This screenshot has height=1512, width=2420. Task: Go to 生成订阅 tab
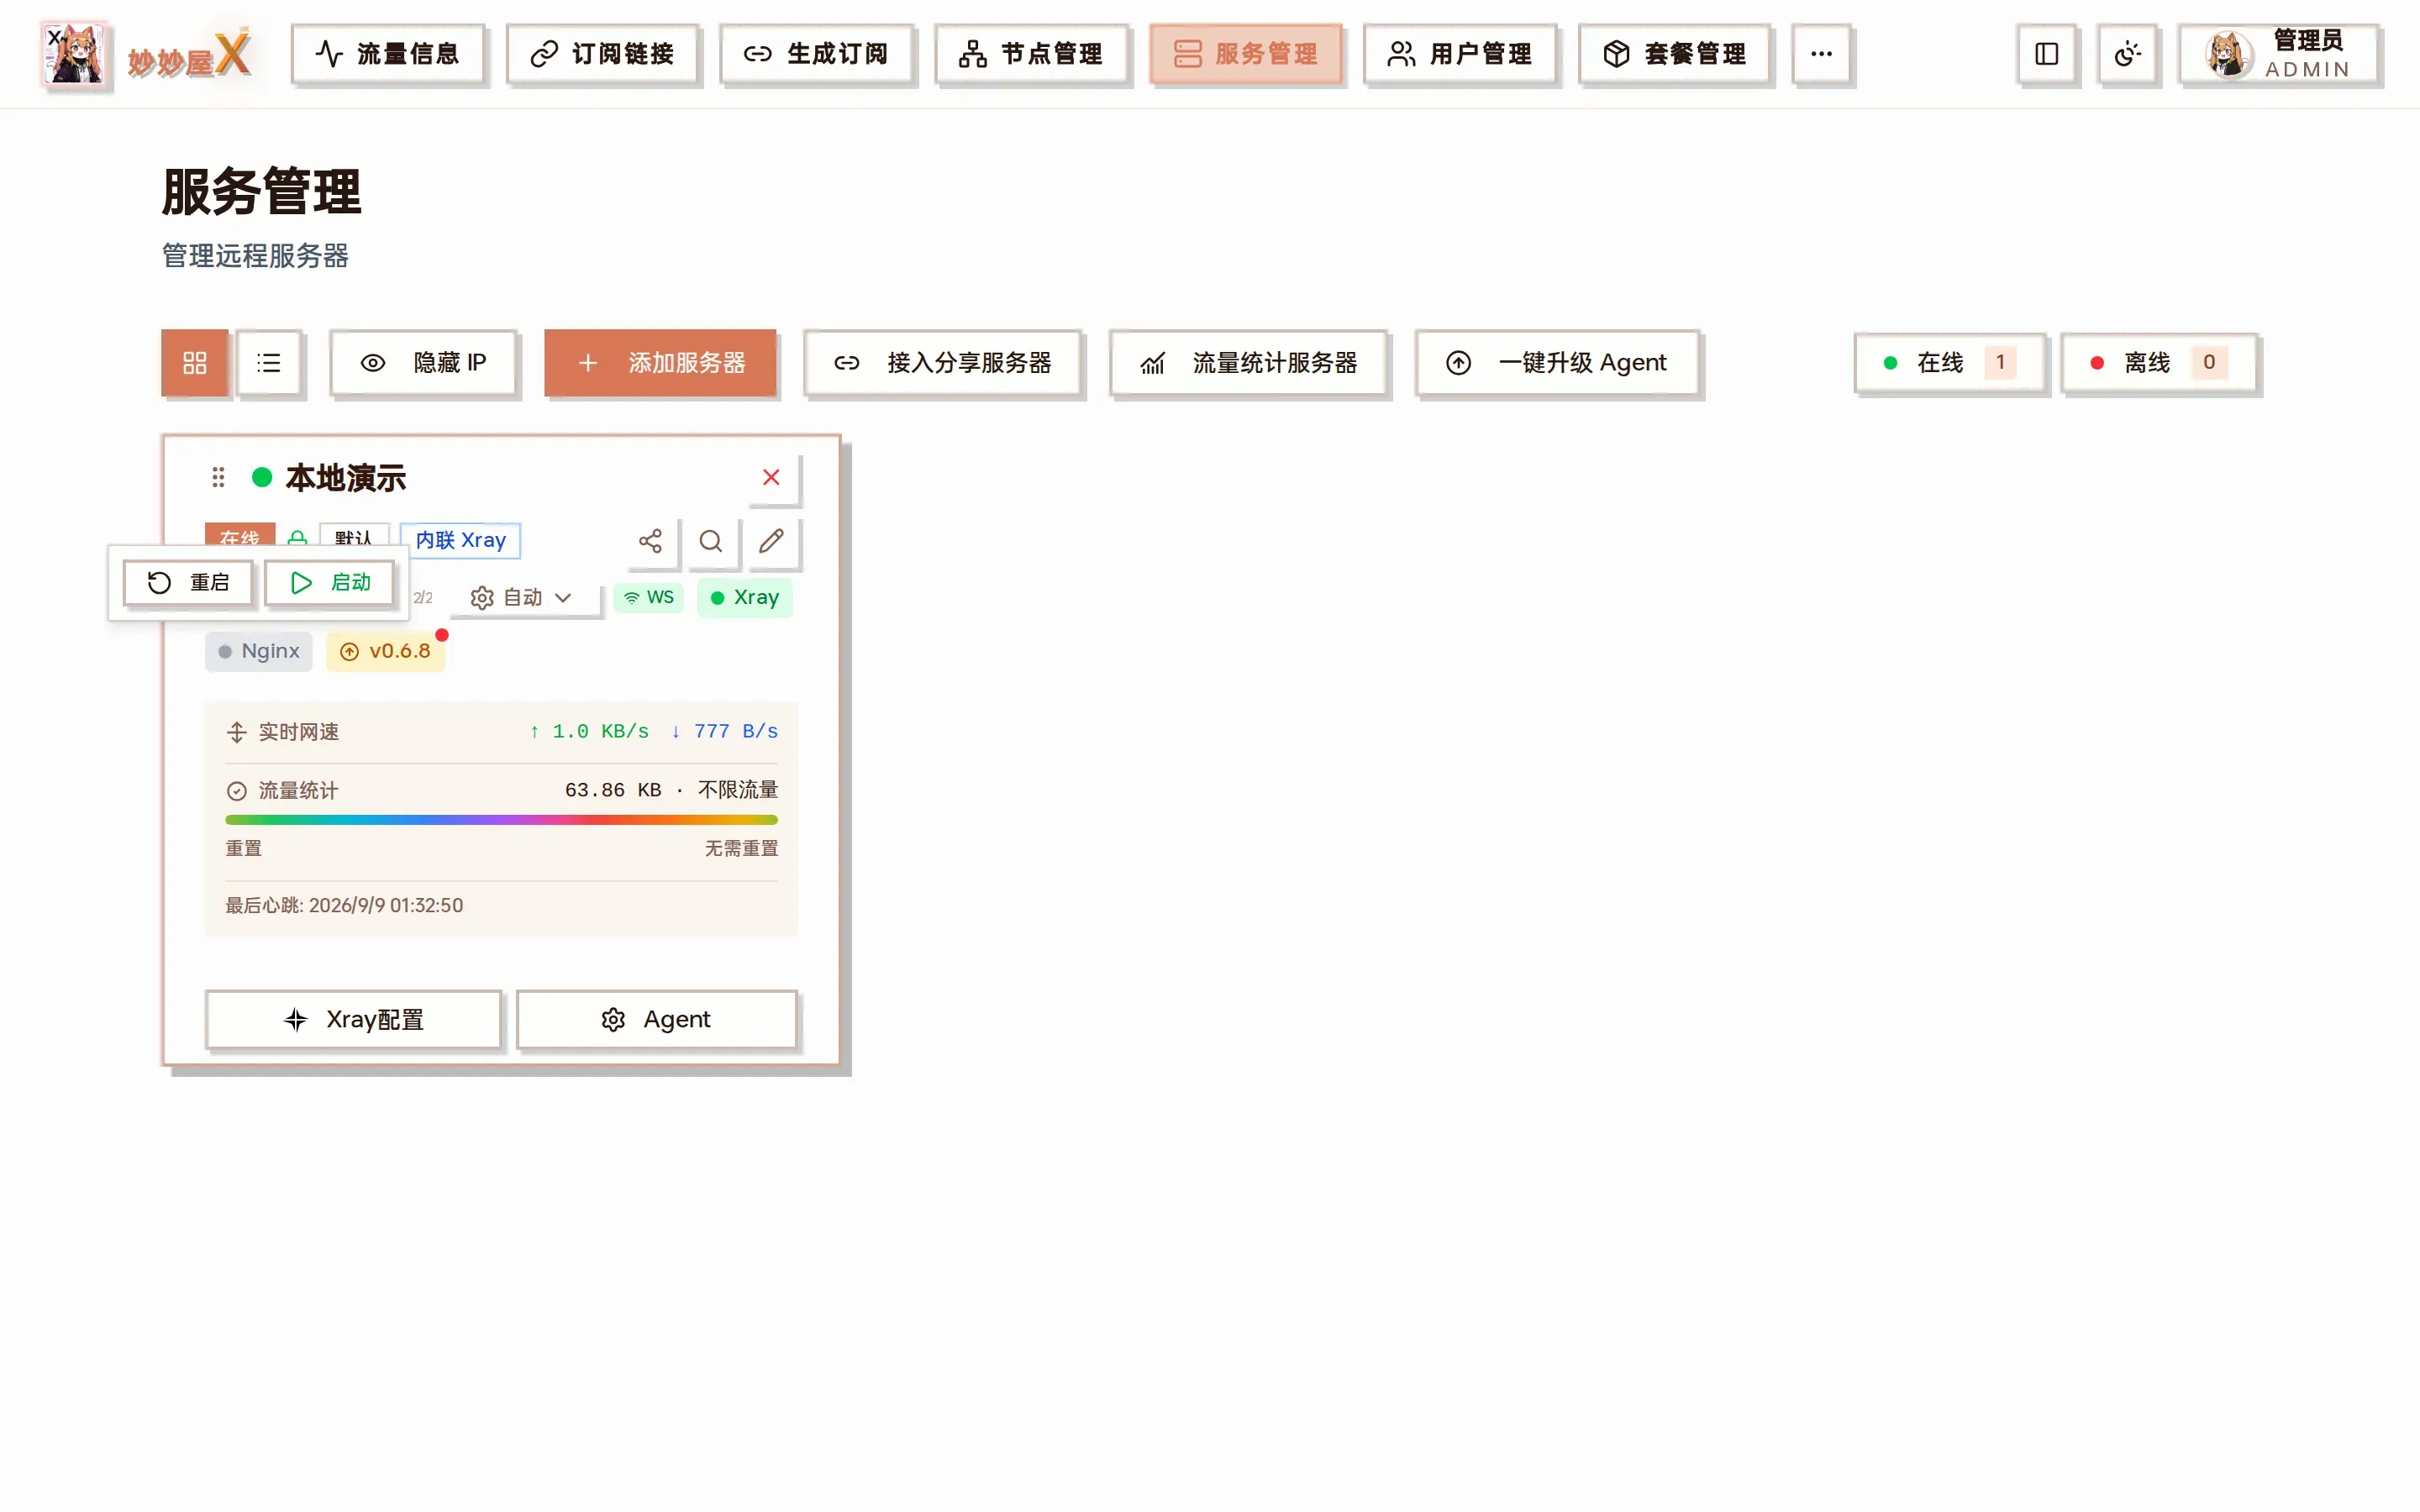point(816,54)
